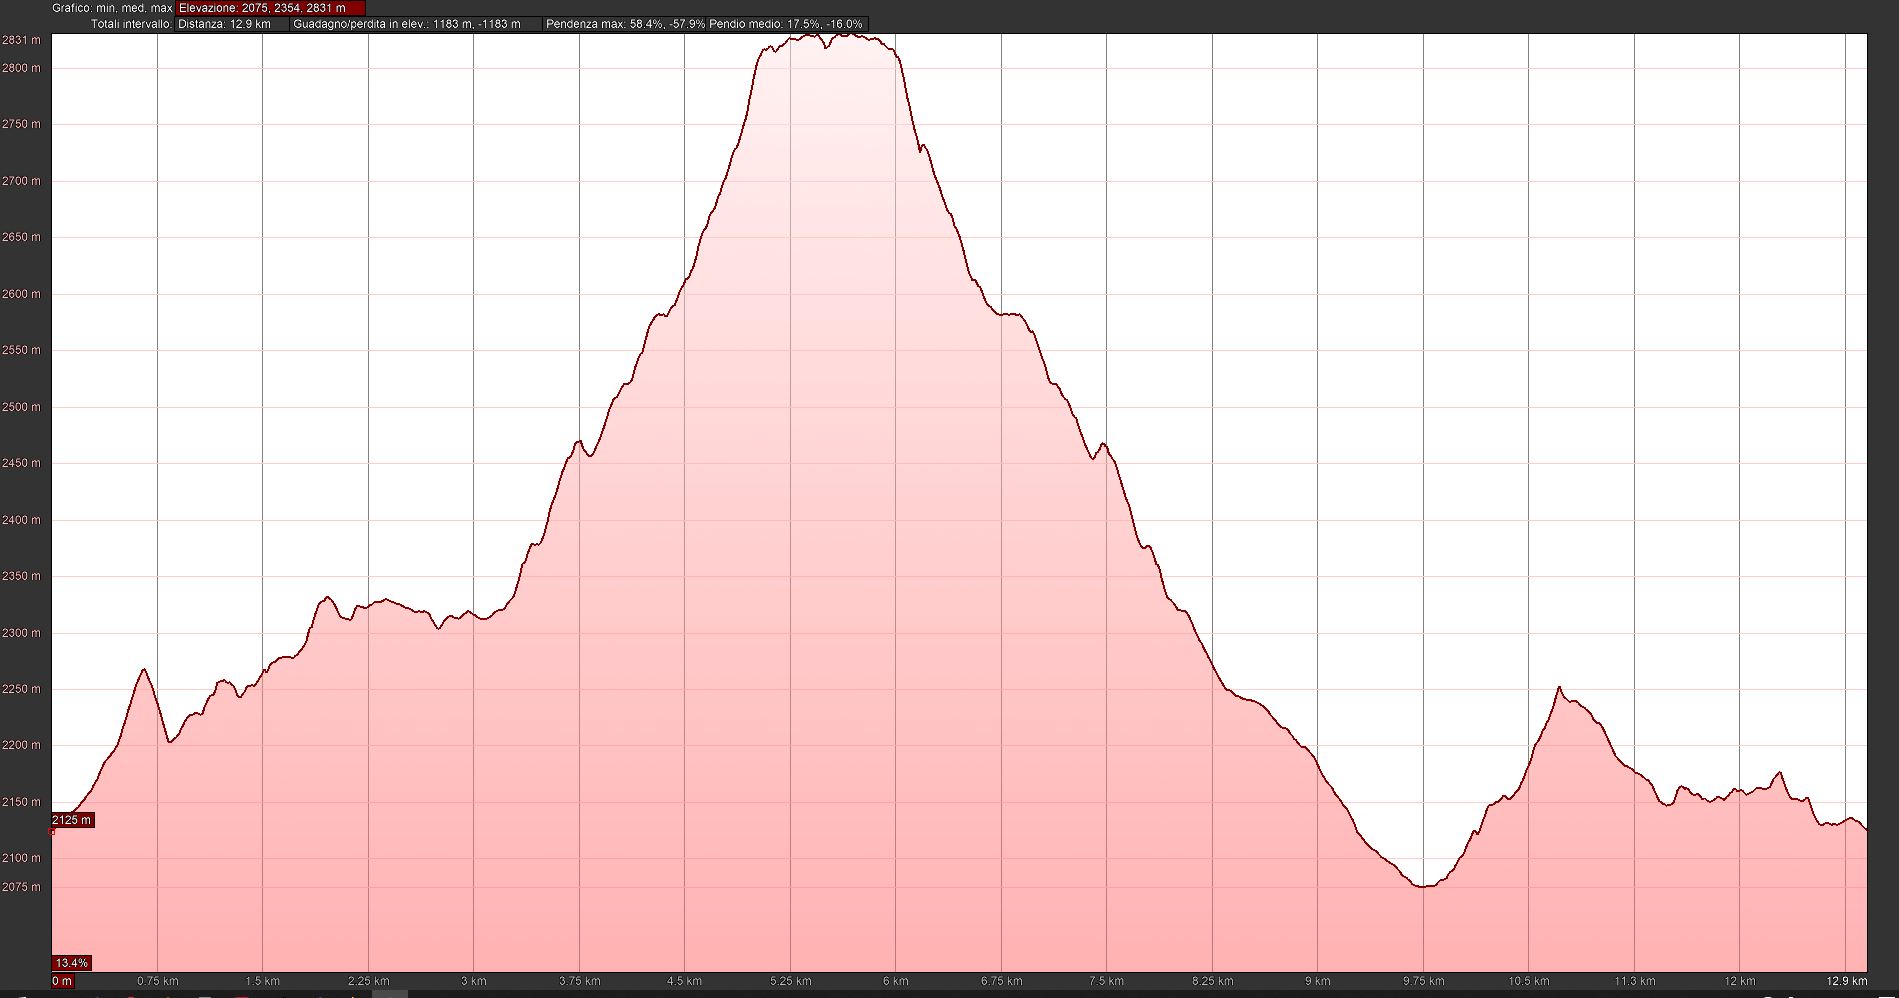Click the 2125 m elevation cursor label

click(x=72, y=820)
